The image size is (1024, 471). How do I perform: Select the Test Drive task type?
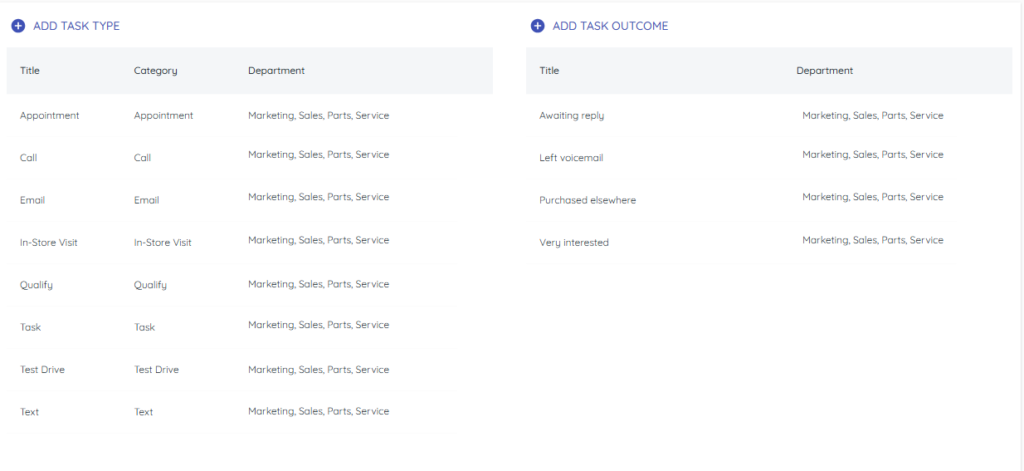(43, 370)
